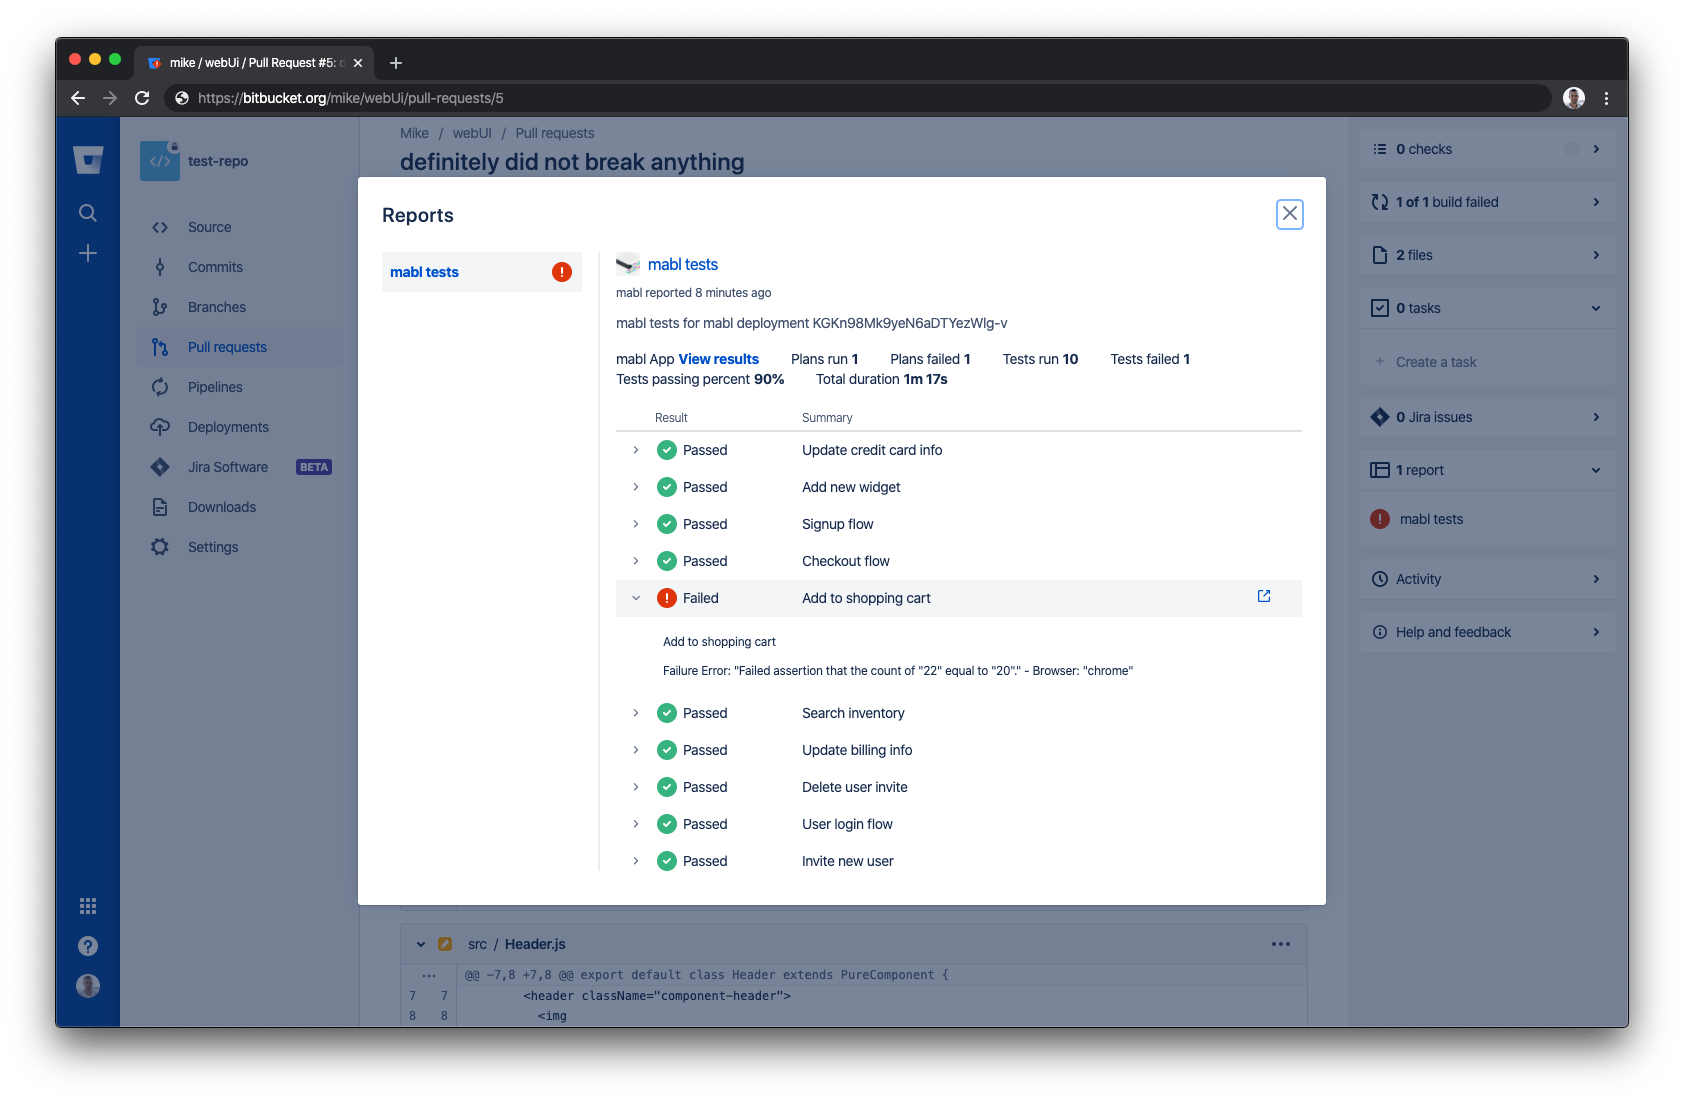
Task: Click the create plus icon in left bar
Action: point(88,253)
